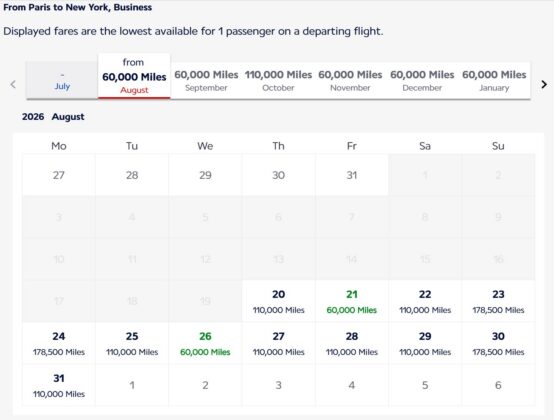This screenshot has height=420, width=554.
Task: Switch to the November month tab
Action: [x=350, y=81]
